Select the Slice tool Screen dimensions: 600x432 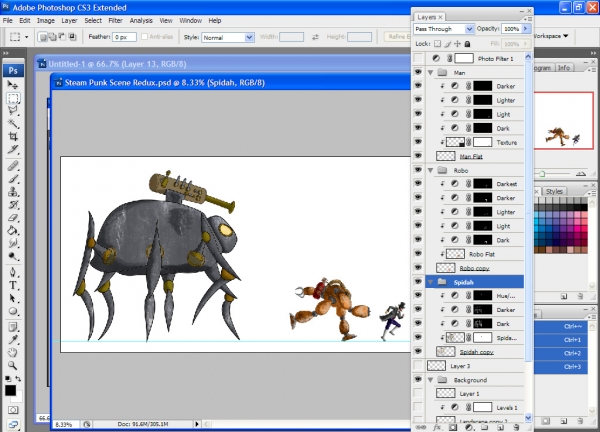coord(13,149)
